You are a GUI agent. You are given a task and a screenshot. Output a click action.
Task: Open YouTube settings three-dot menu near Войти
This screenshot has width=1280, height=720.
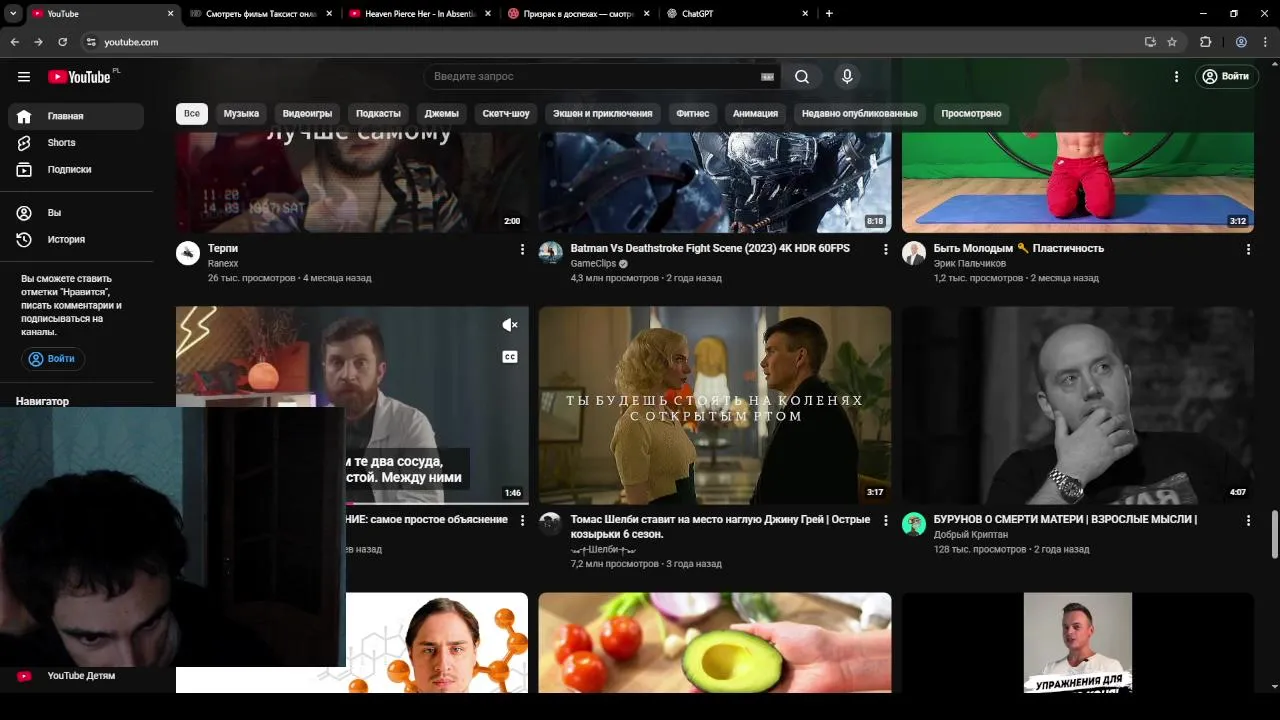[x=1177, y=77]
